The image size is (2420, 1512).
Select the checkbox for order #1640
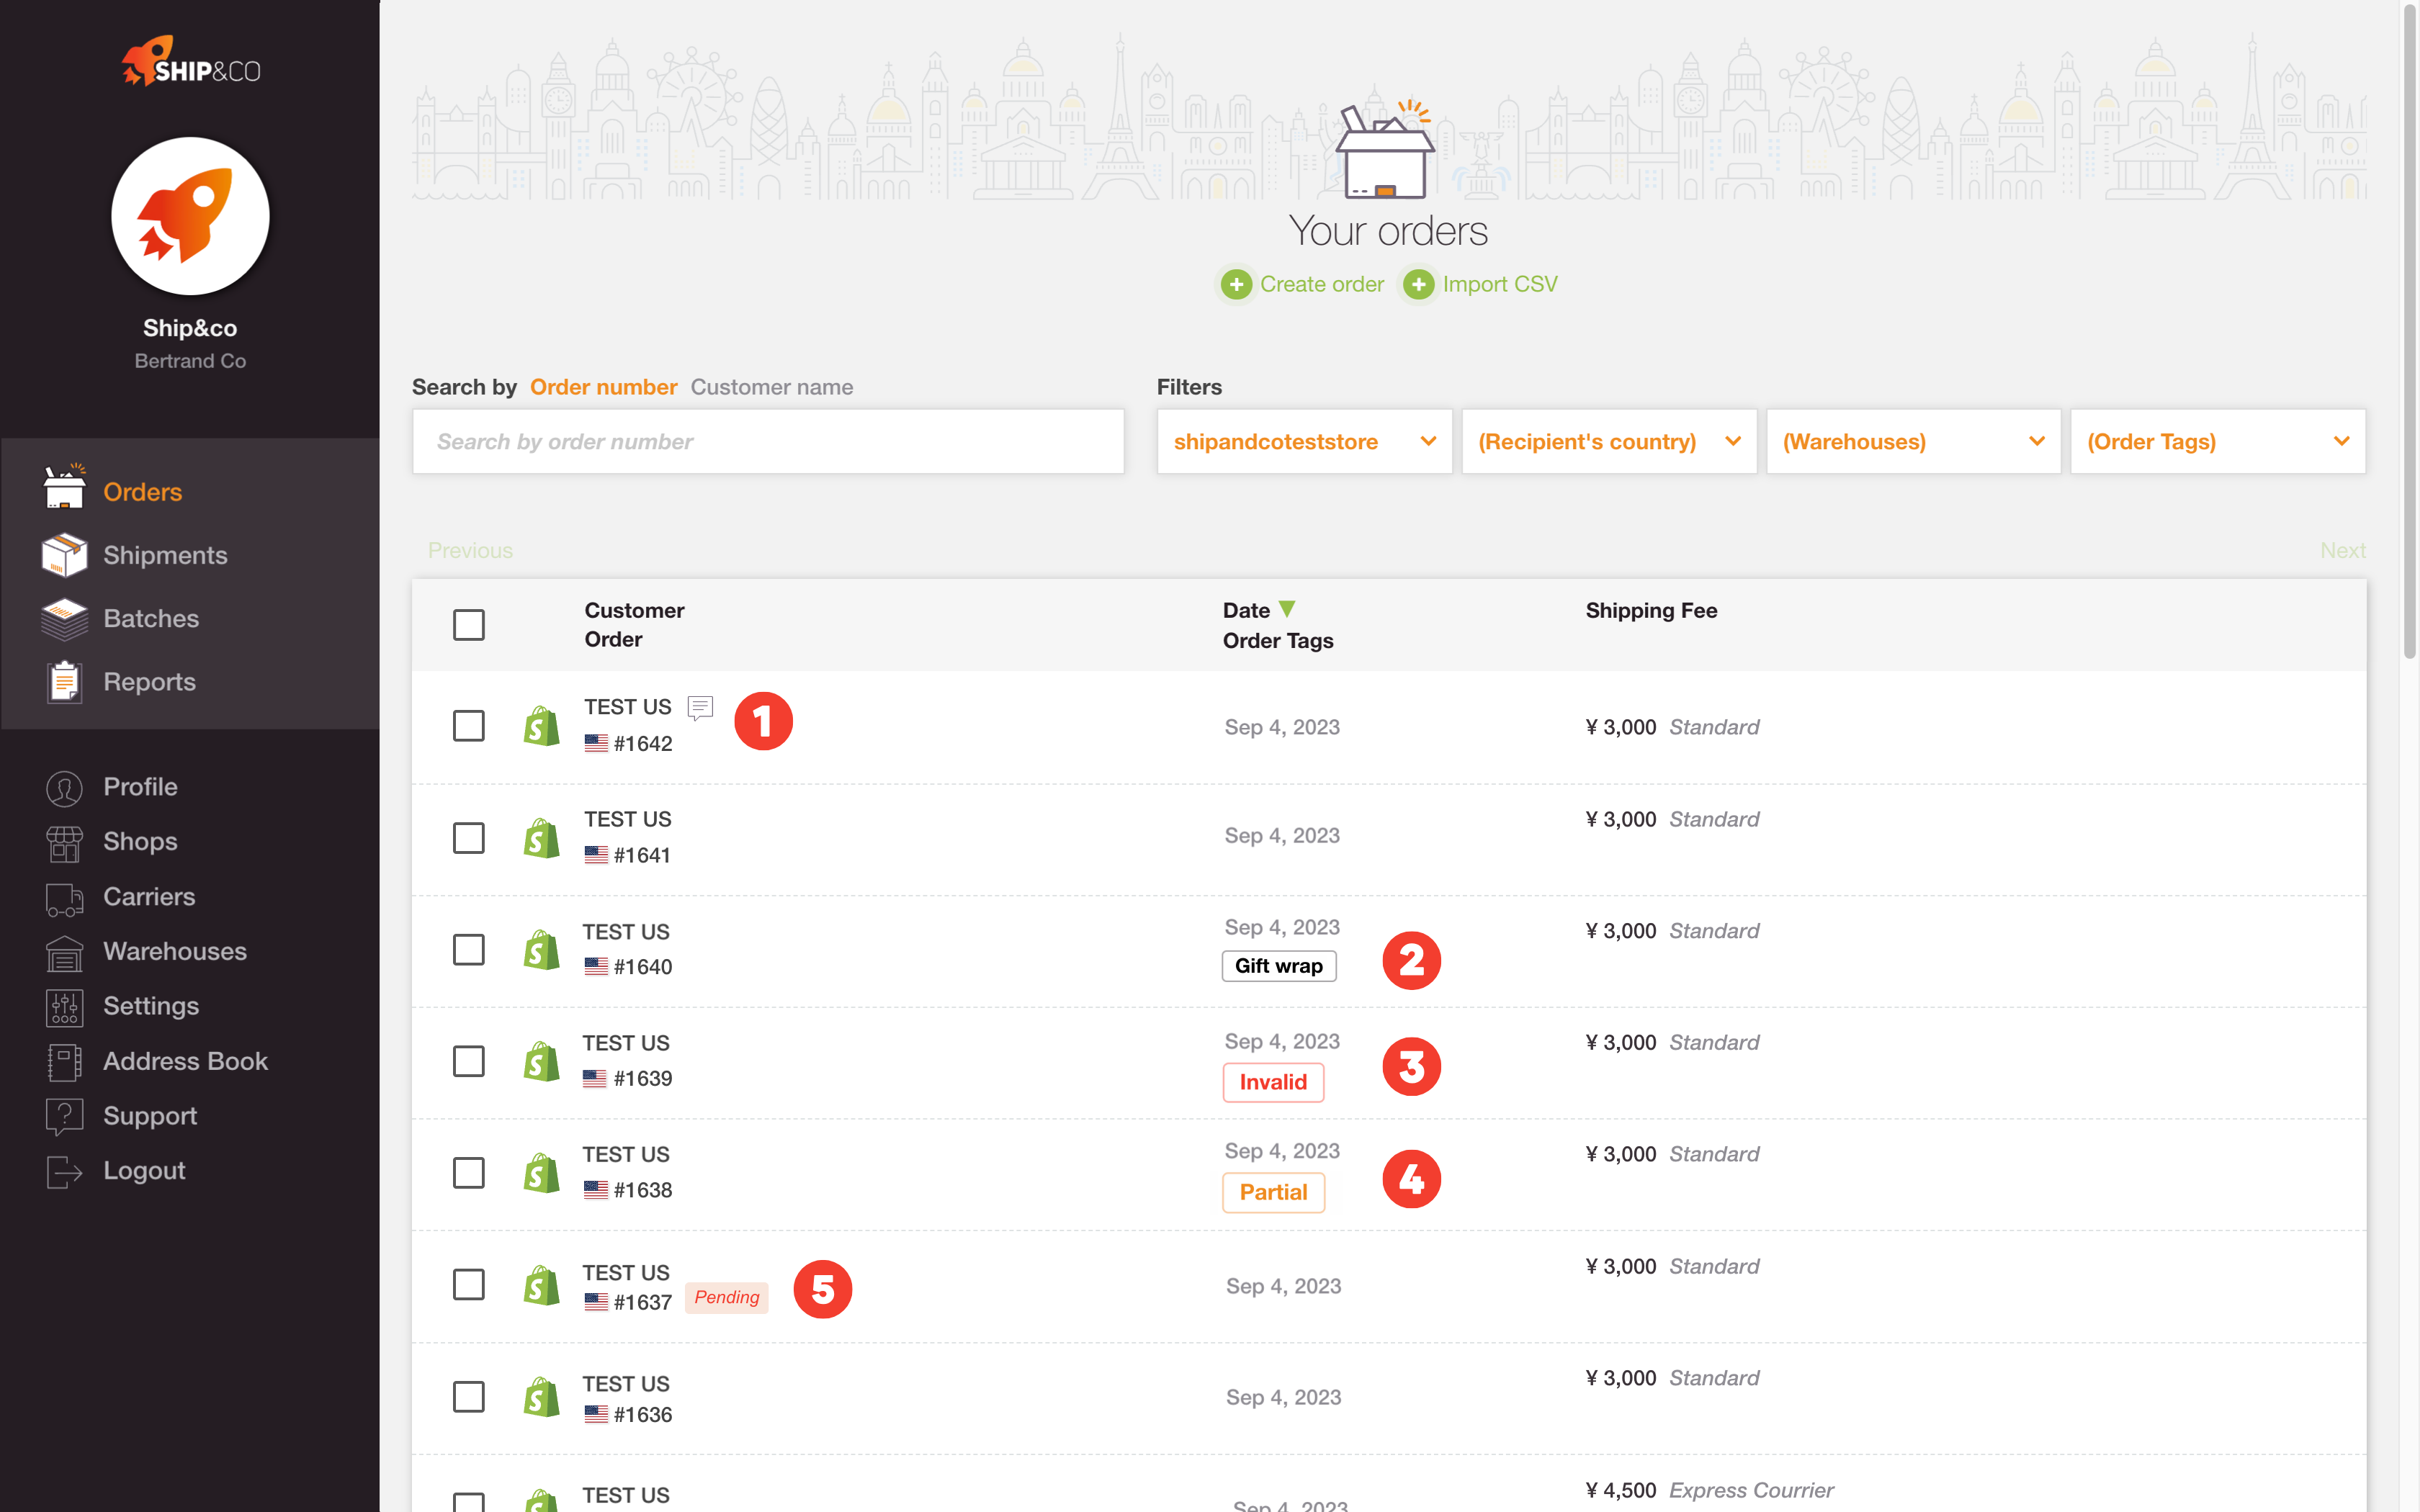tap(468, 950)
